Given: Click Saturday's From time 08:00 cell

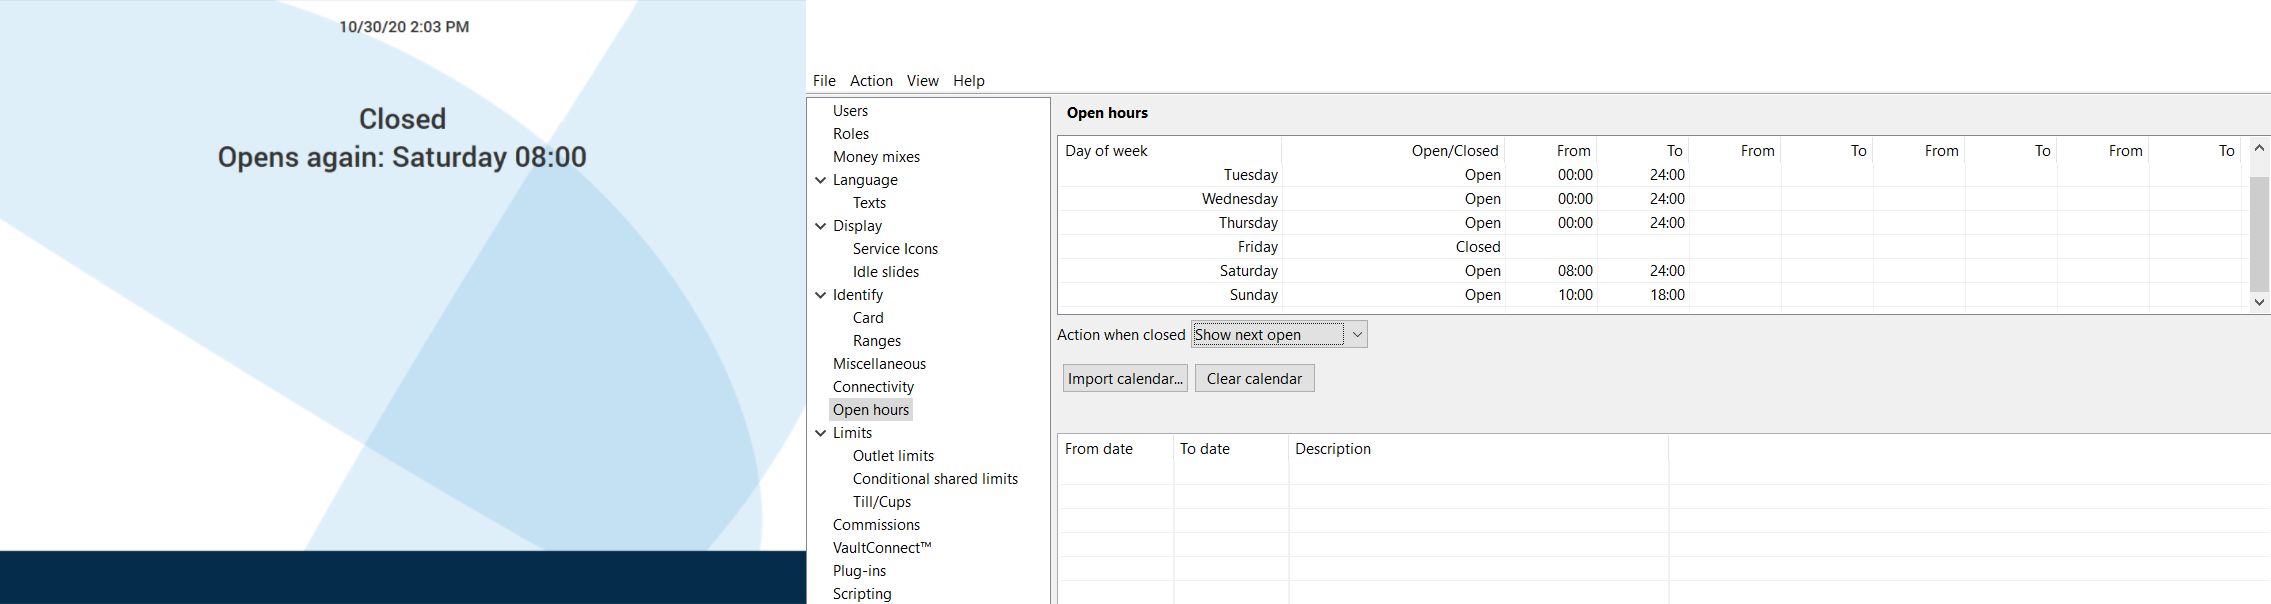Looking at the screenshot, I should click(1574, 271).
